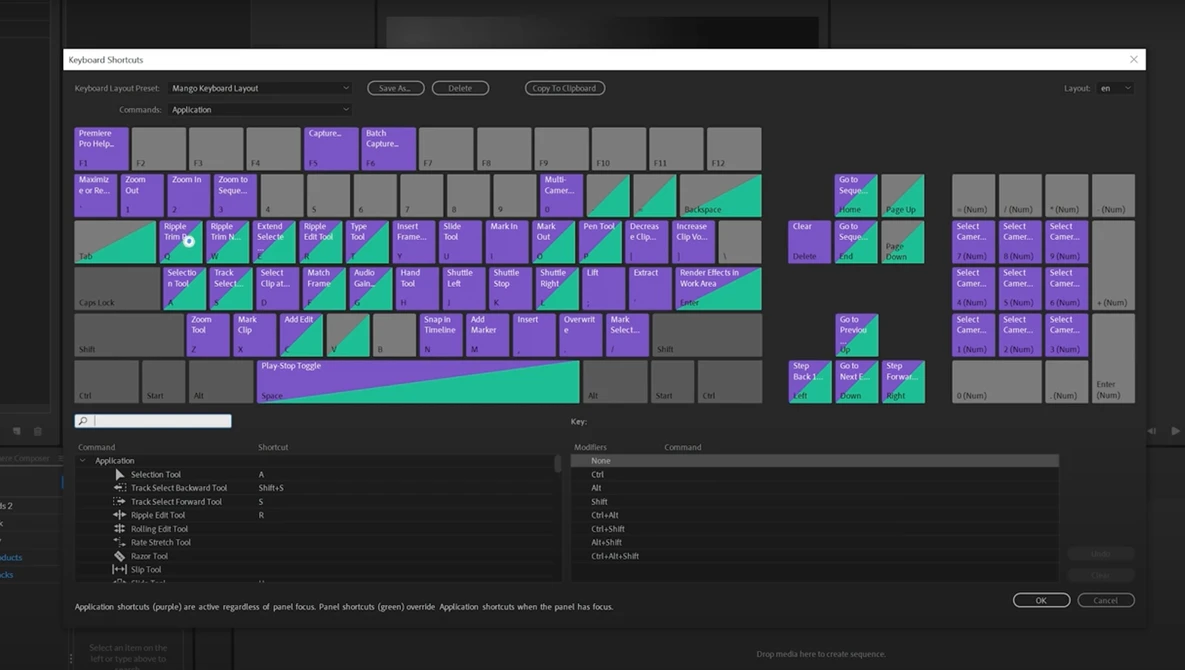The height and width of the screenshot is (670, 1185).
Task: Click the F1 Premiere Pro Help key
Action: 101,149
